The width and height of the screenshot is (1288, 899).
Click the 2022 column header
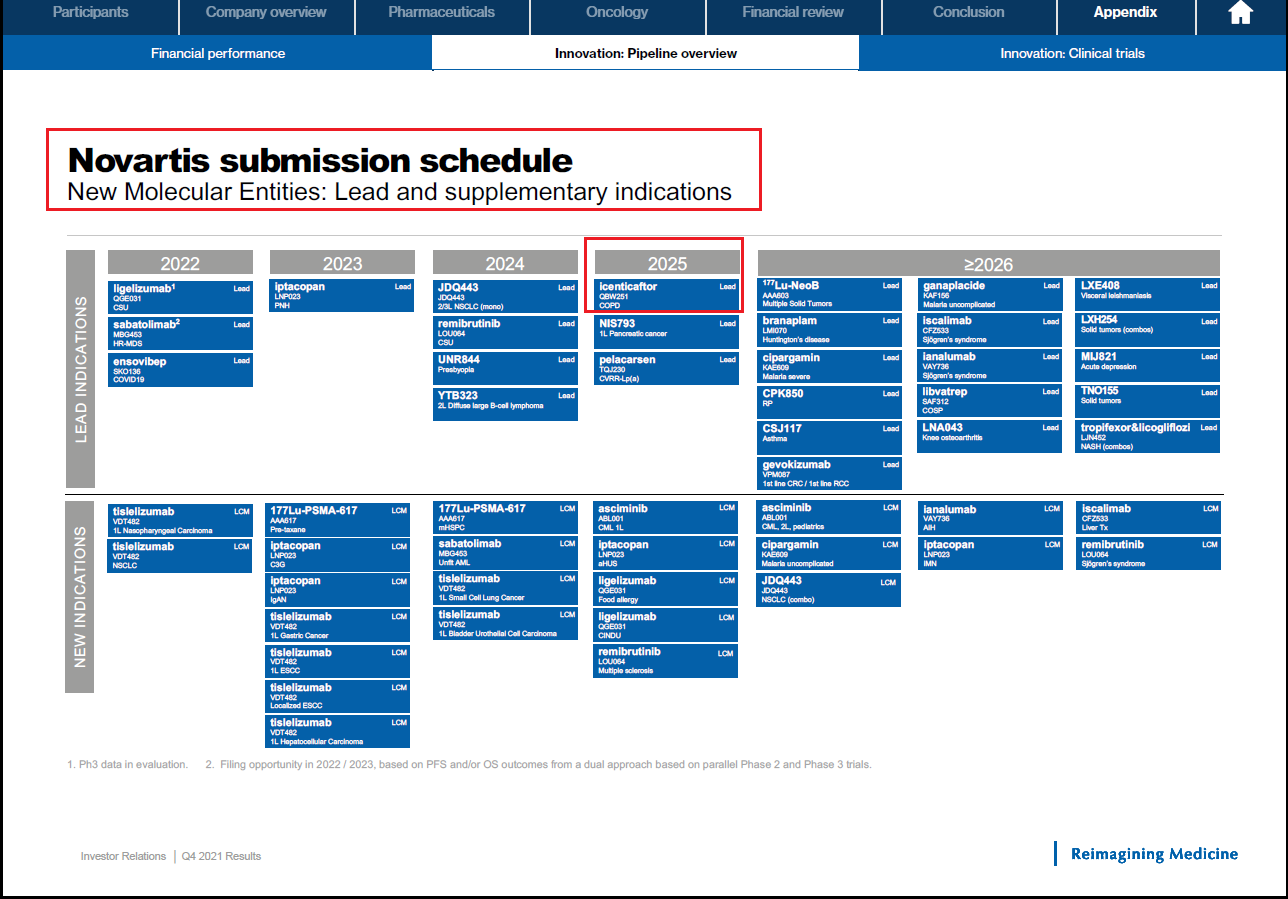pyautogui.click(x=180, y=264)
